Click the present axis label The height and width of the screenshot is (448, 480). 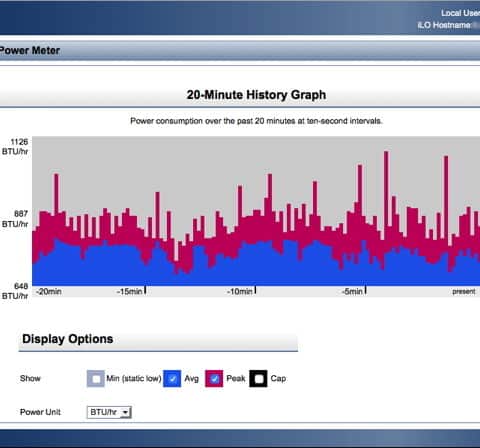tap(464, 292)
